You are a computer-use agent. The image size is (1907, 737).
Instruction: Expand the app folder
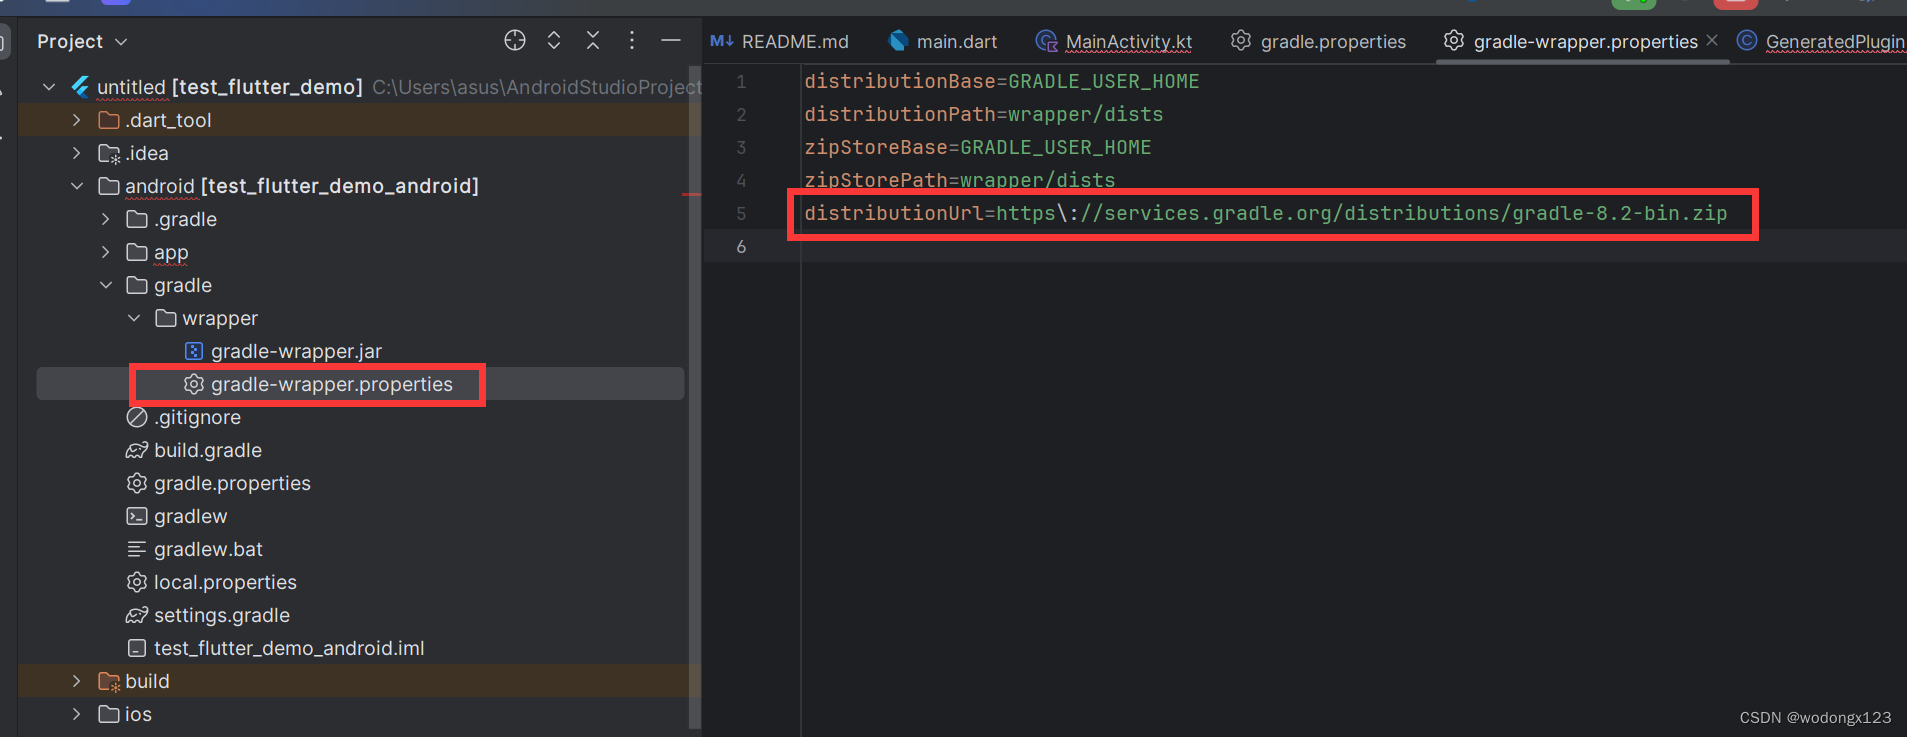point(106,252)
